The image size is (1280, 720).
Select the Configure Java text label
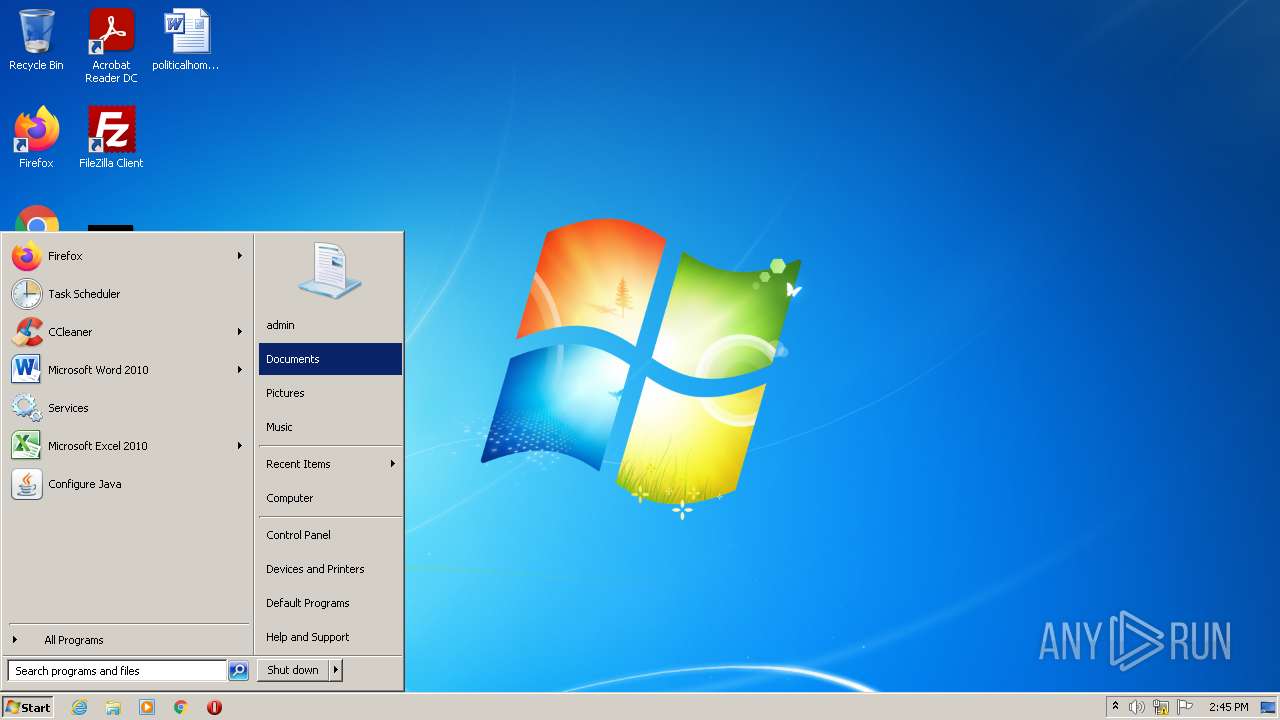85,484
